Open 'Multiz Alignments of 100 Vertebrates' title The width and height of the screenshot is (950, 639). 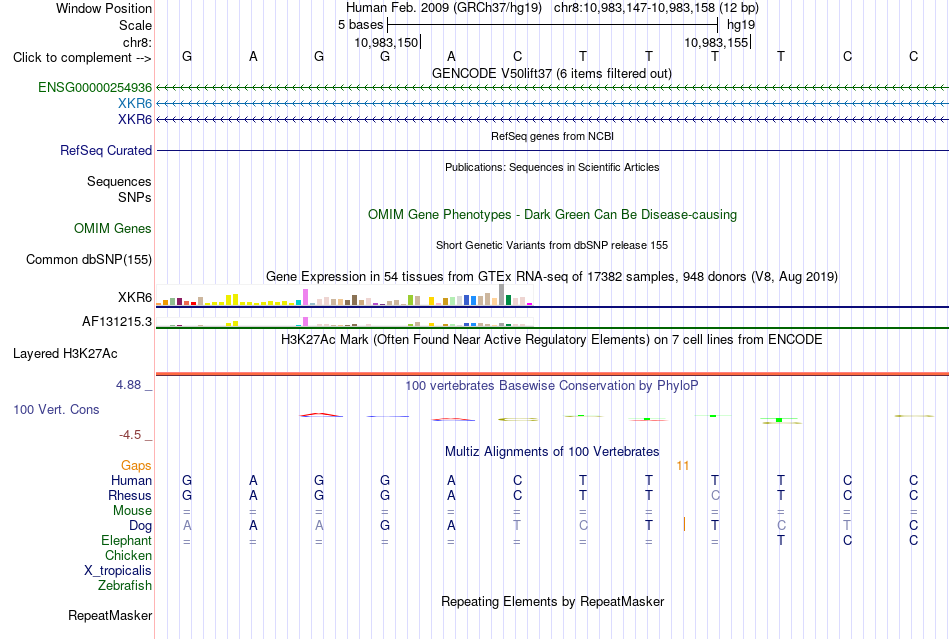552,451
